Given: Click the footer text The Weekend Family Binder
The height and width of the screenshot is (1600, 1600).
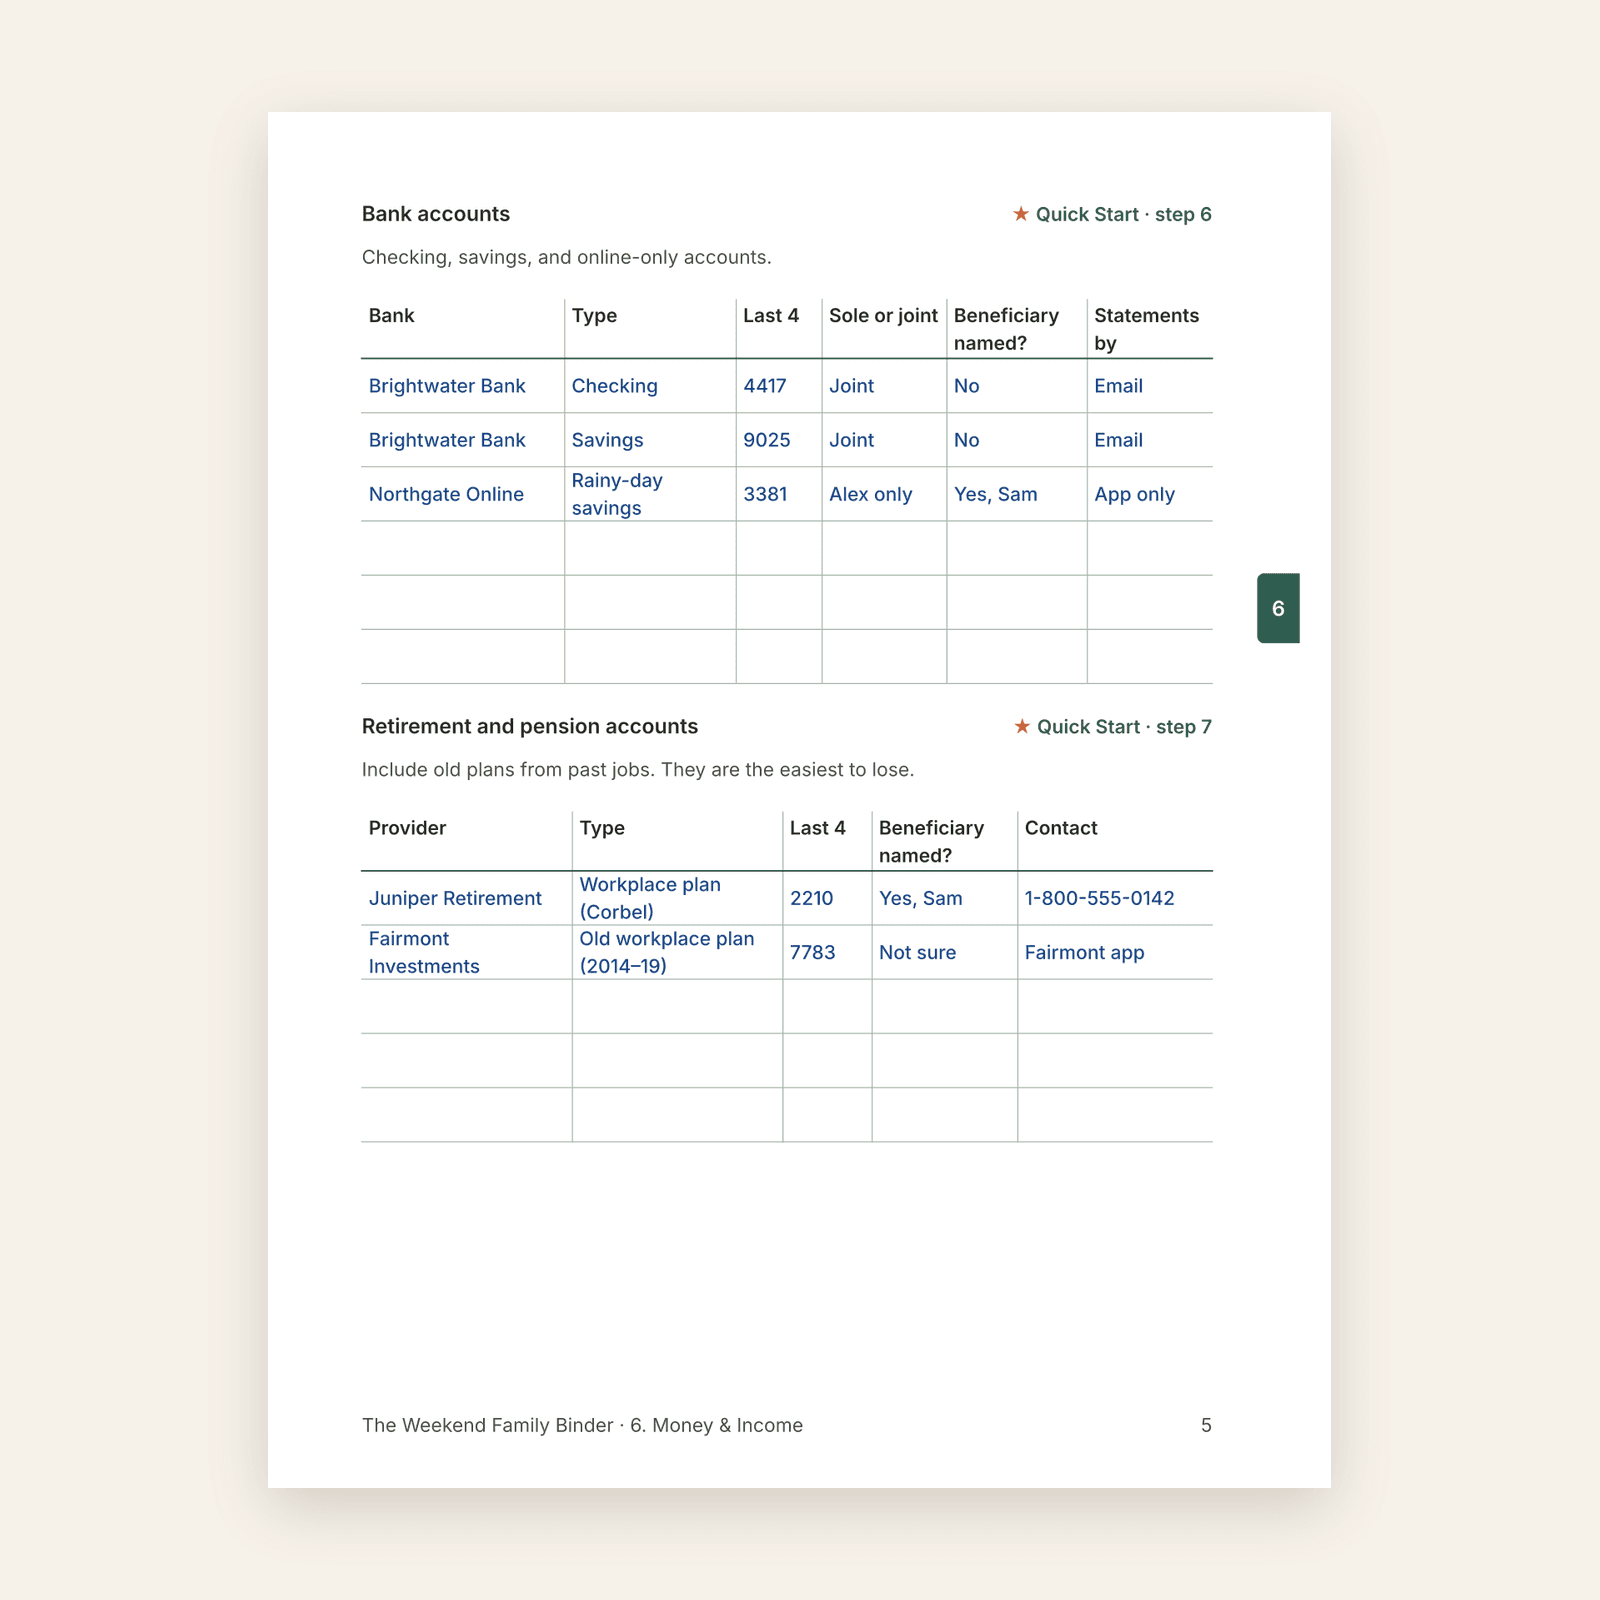Looking at the screenshot, I should pyautogui.click(x=488, y=1425).
